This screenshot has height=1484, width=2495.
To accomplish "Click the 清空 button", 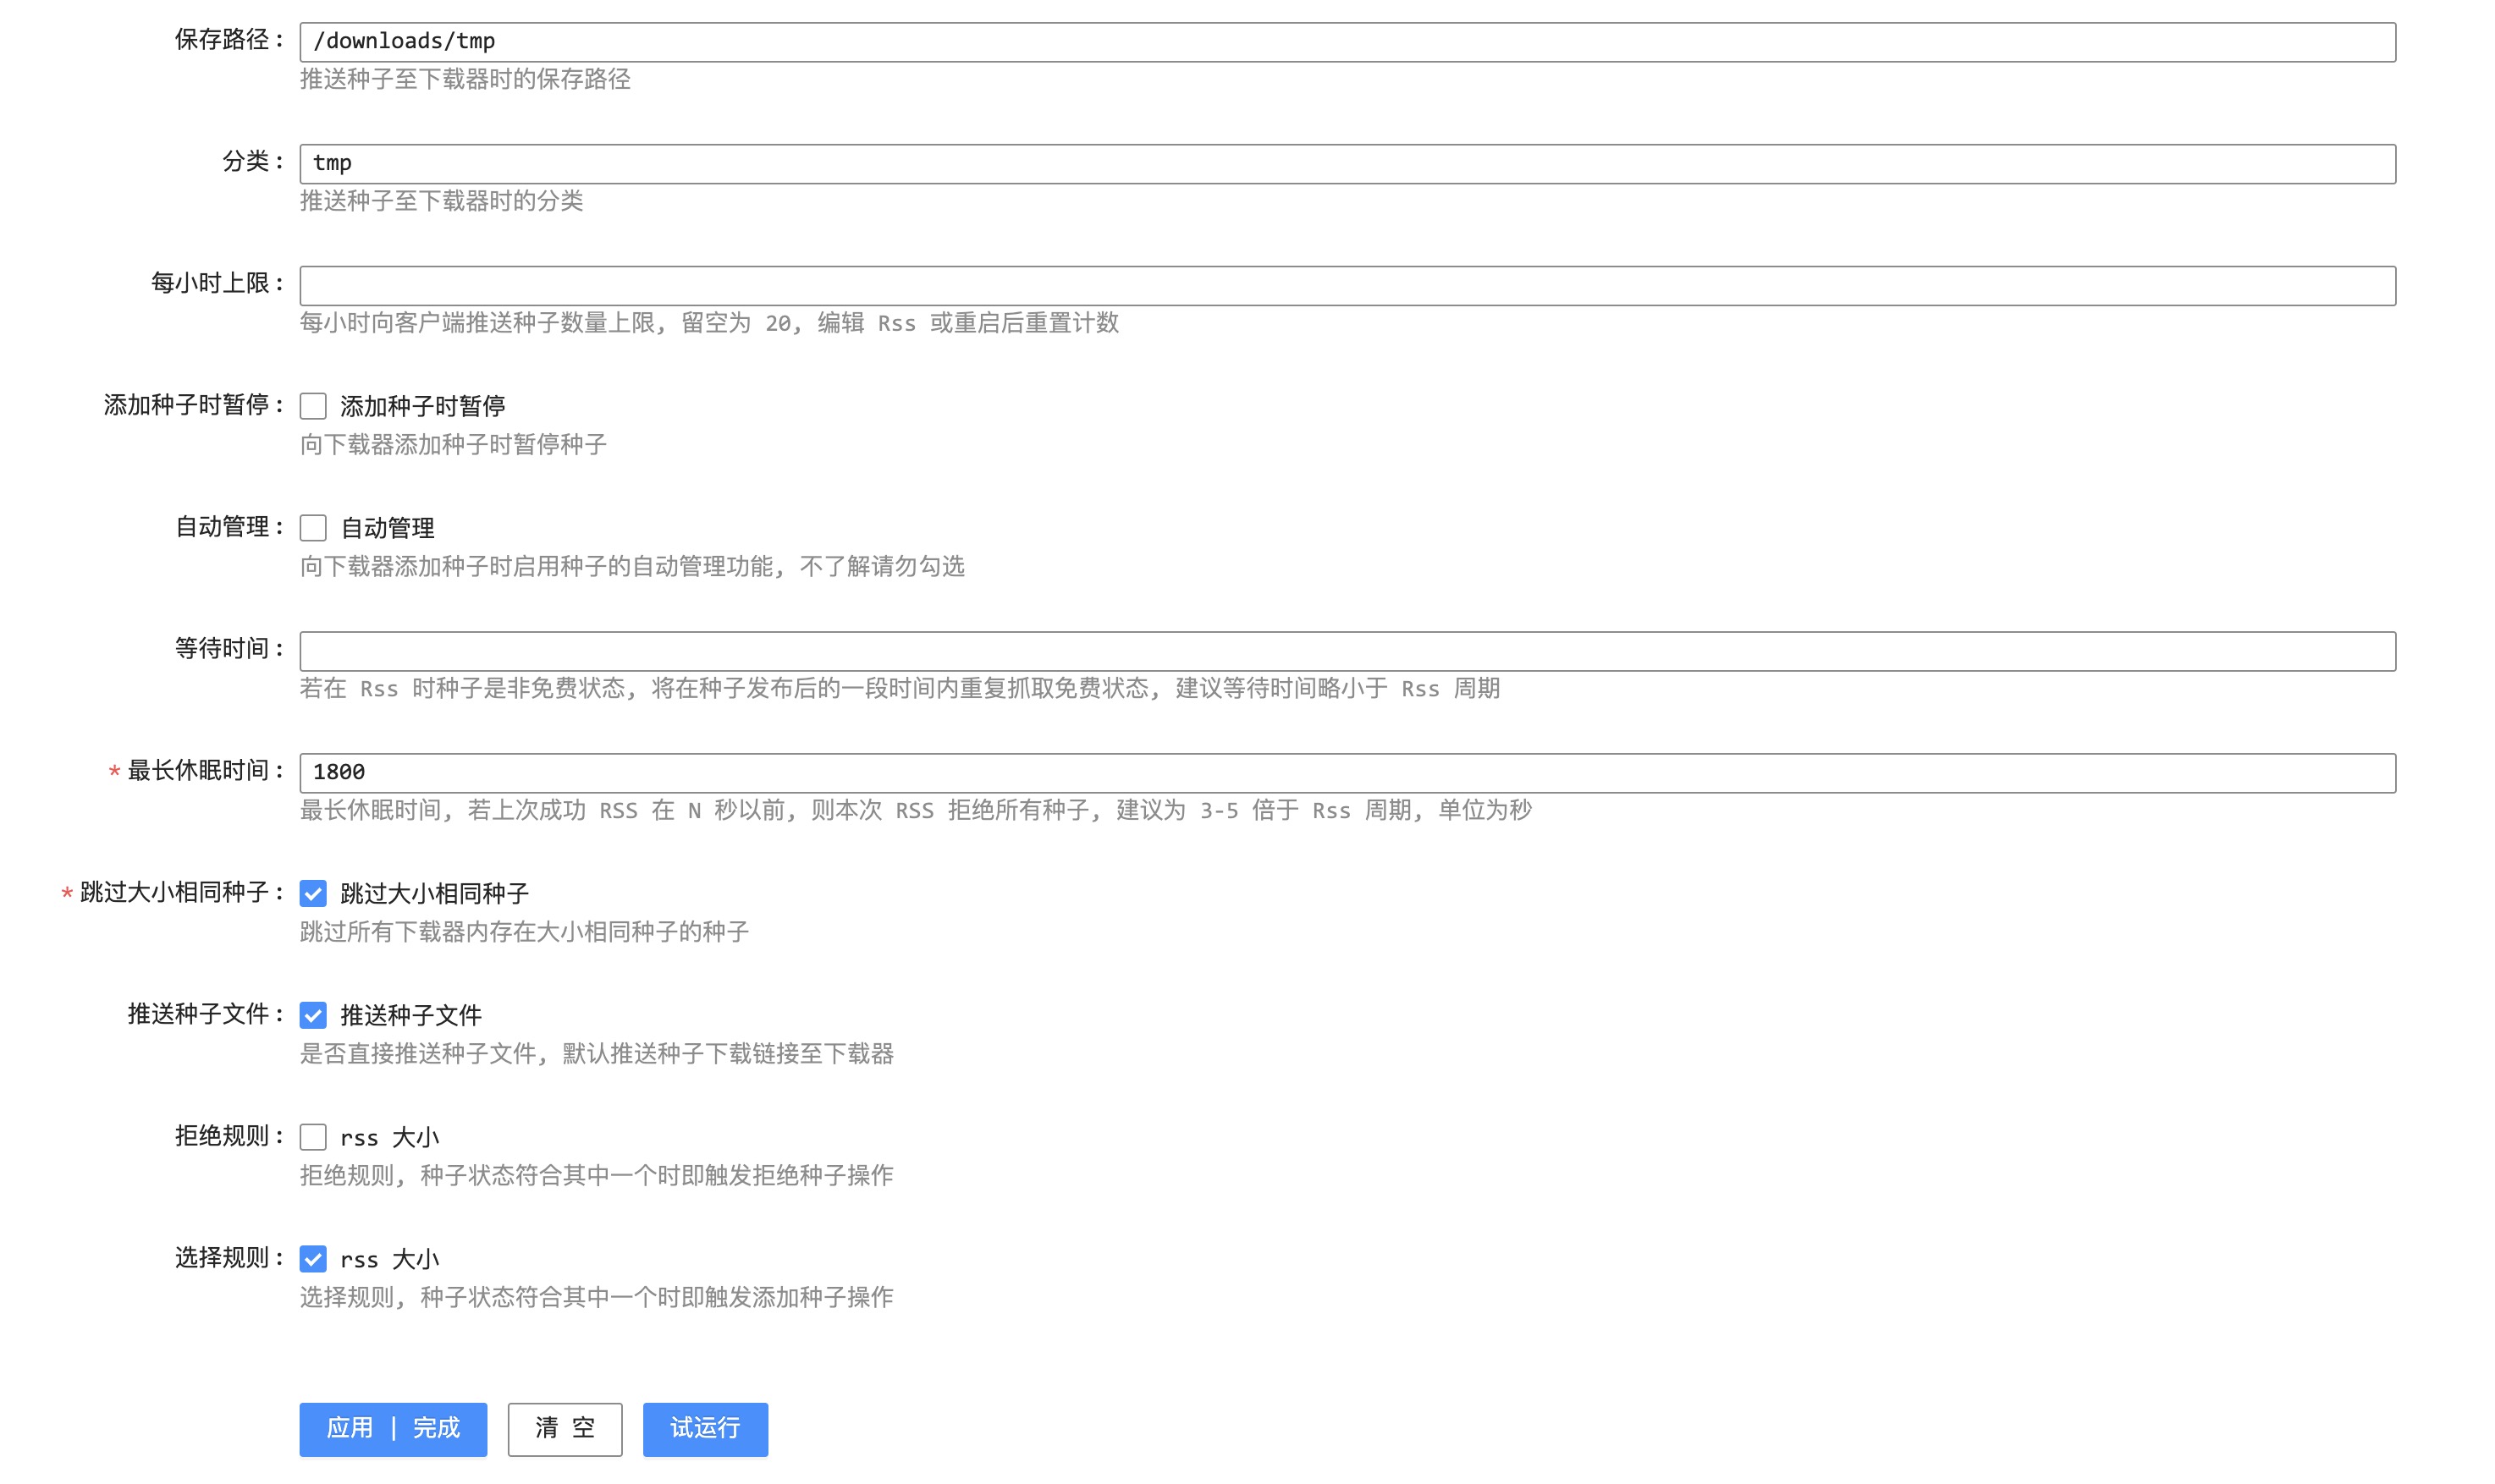I will pyautogui.click(x=564, y=1428).
